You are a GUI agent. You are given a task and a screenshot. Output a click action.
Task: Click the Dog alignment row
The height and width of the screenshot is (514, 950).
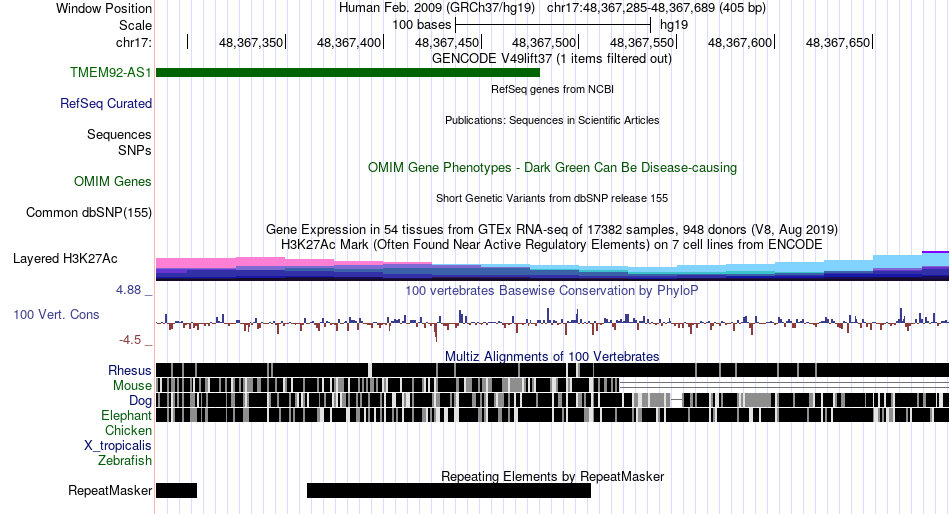552,400
